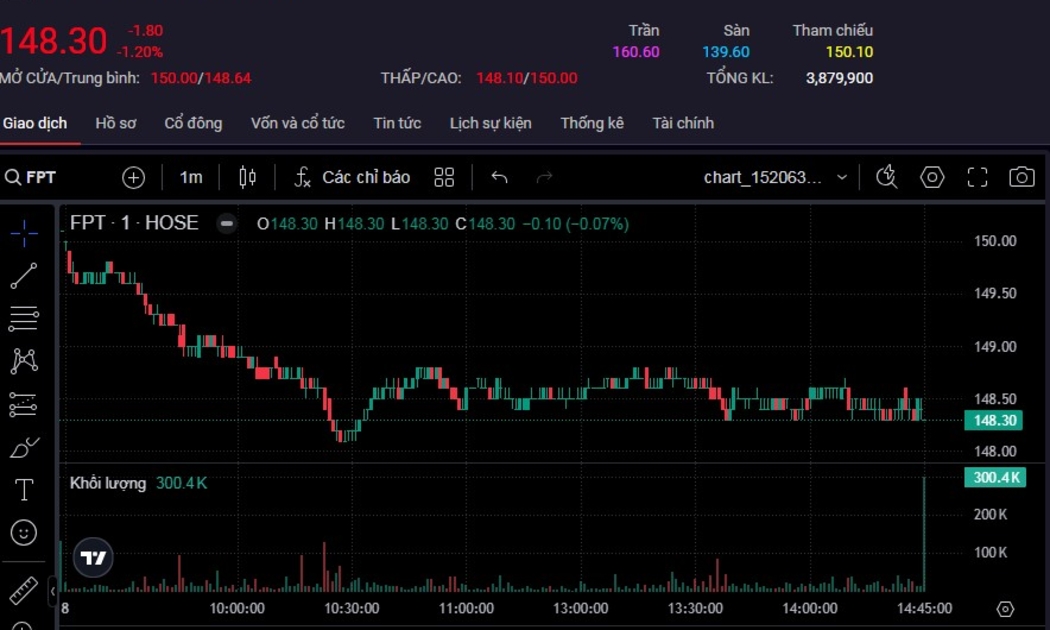Click the undo arrow button
Viewport: 1050px width, 630px height.
click(x=499, y=177)
